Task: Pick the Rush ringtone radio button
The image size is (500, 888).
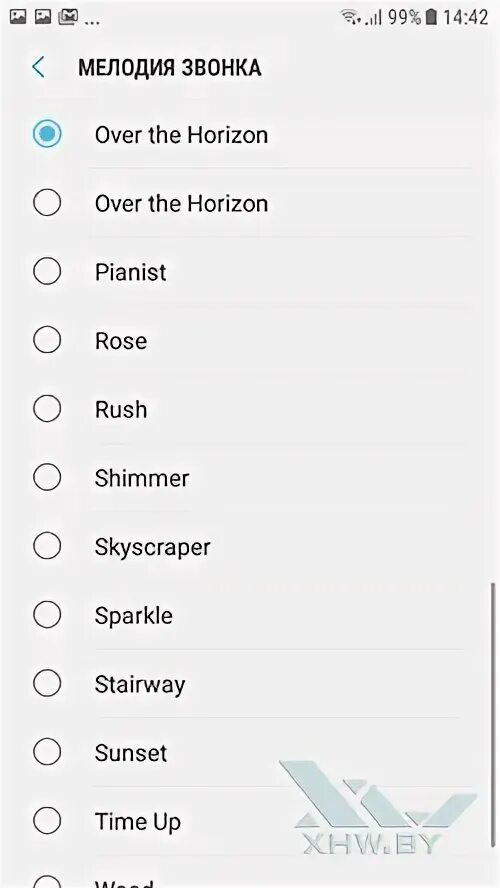Action: (x=47, y=409)
